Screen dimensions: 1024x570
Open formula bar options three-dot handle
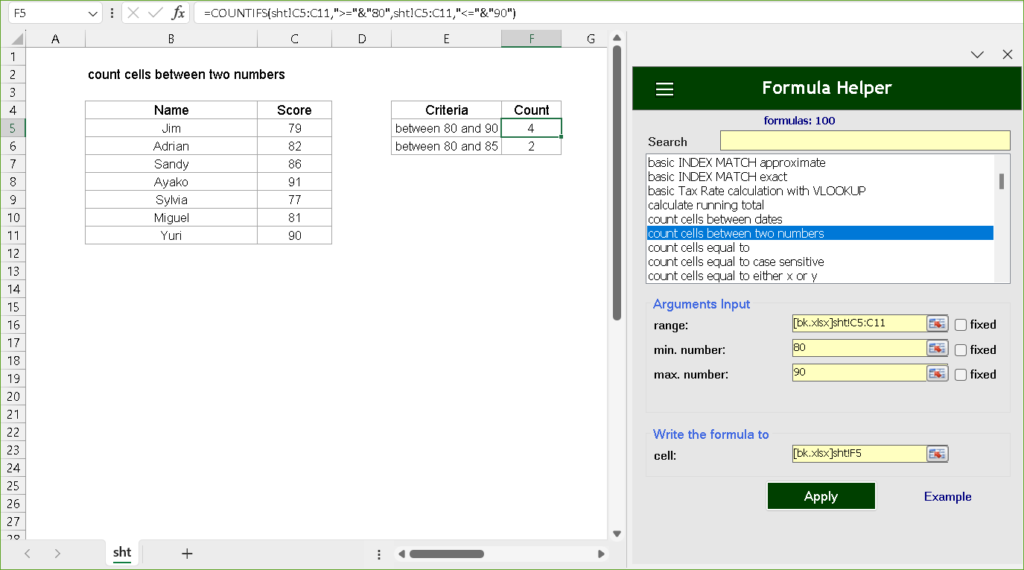click(112, 13)
